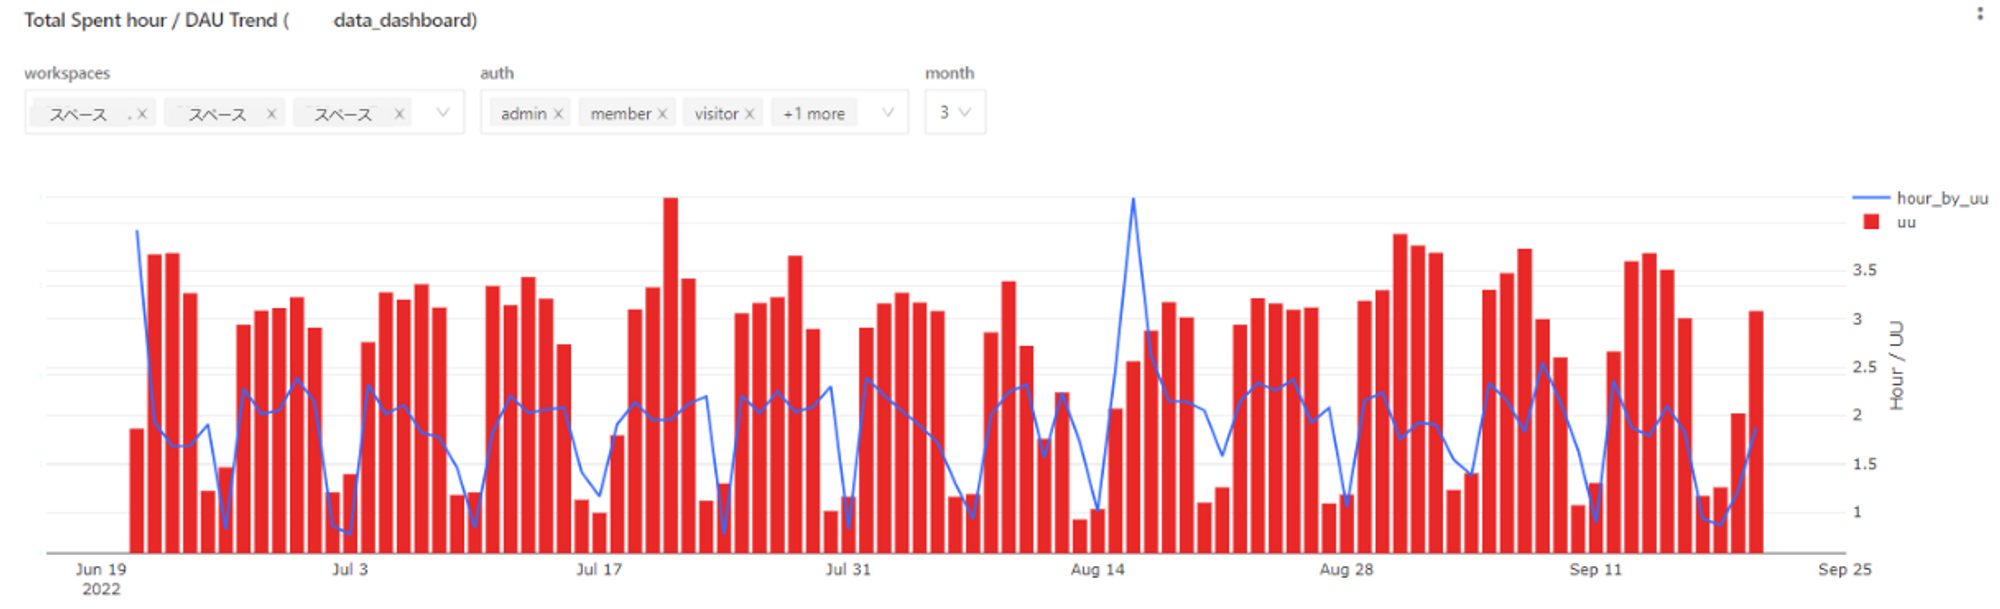
Task: Click the 3.5 tick on right axis
Action: (1864, 270)
